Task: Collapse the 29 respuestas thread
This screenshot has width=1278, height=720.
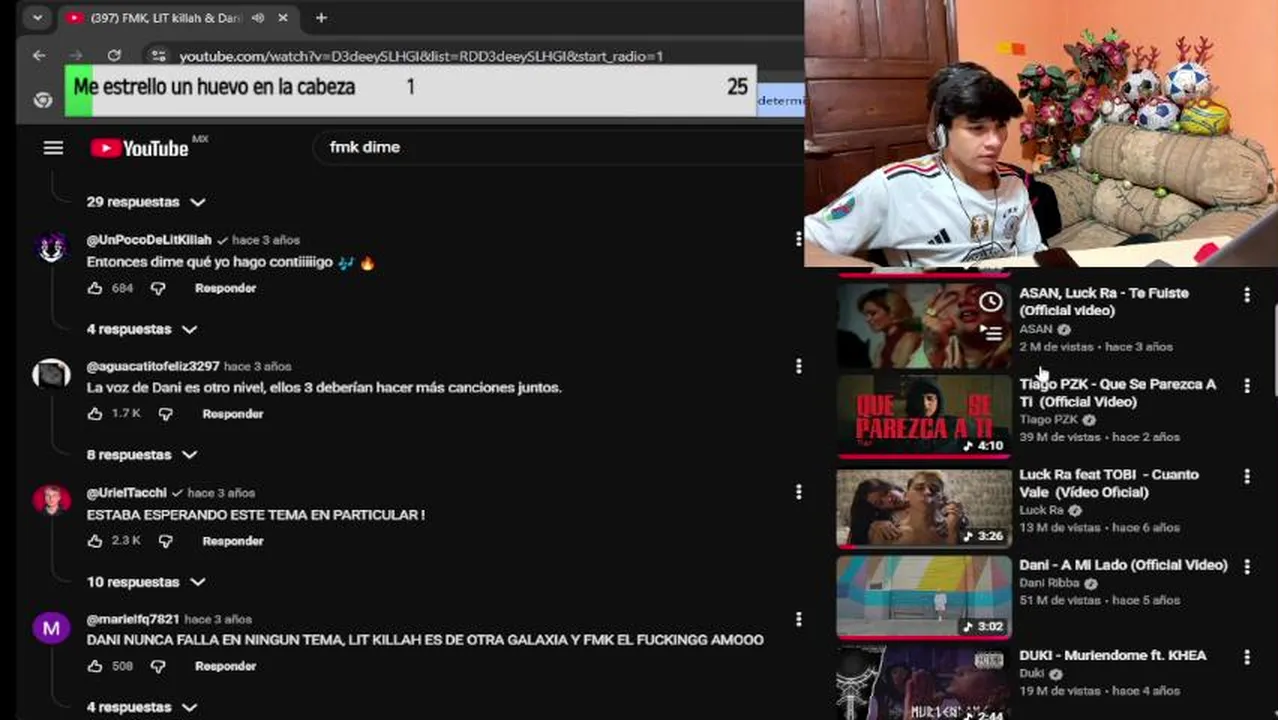Action: pos(146,202)
